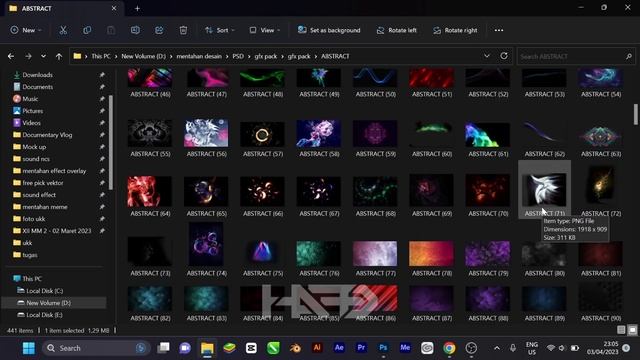Screen dimensions: 640x360
Task: Click the Search ABSTRACT field
Action: coord(576,56)
